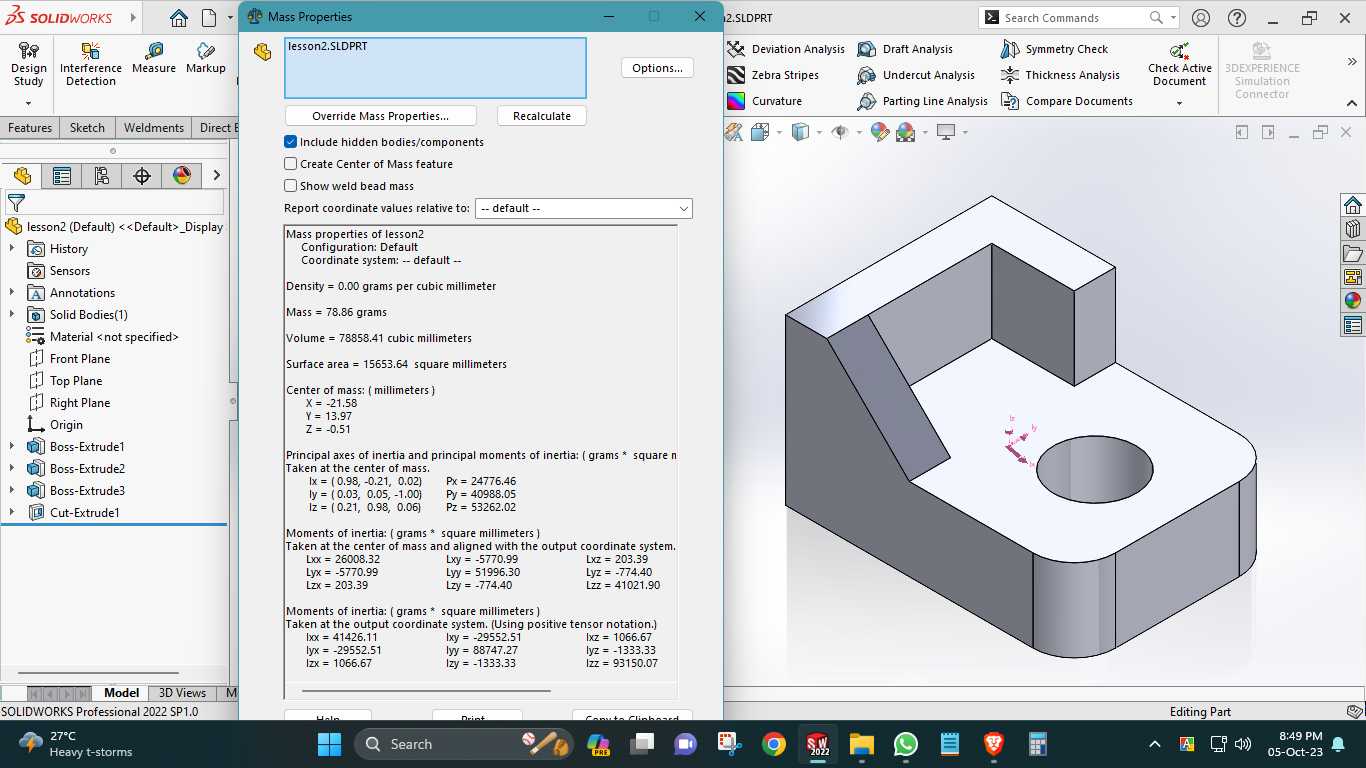Screen dimensions: 1366x768
Task: Expand the Annotations node
Action: (x=12, y=293)
